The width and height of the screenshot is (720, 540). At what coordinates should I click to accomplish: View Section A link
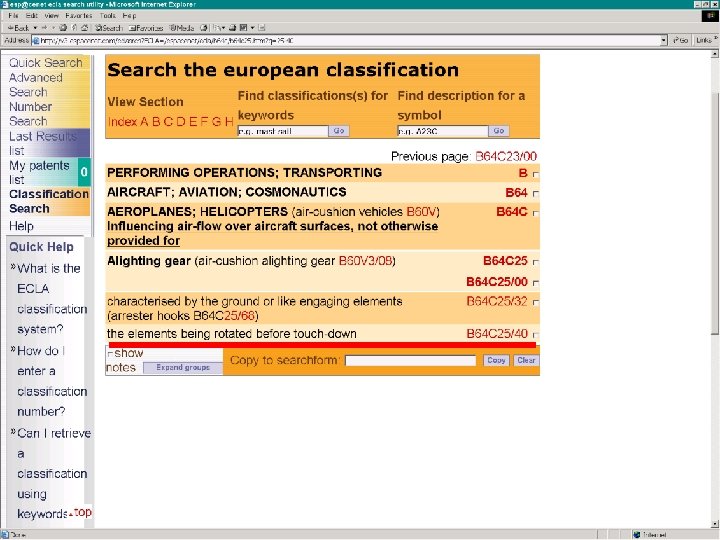click(x=144, y=122)
